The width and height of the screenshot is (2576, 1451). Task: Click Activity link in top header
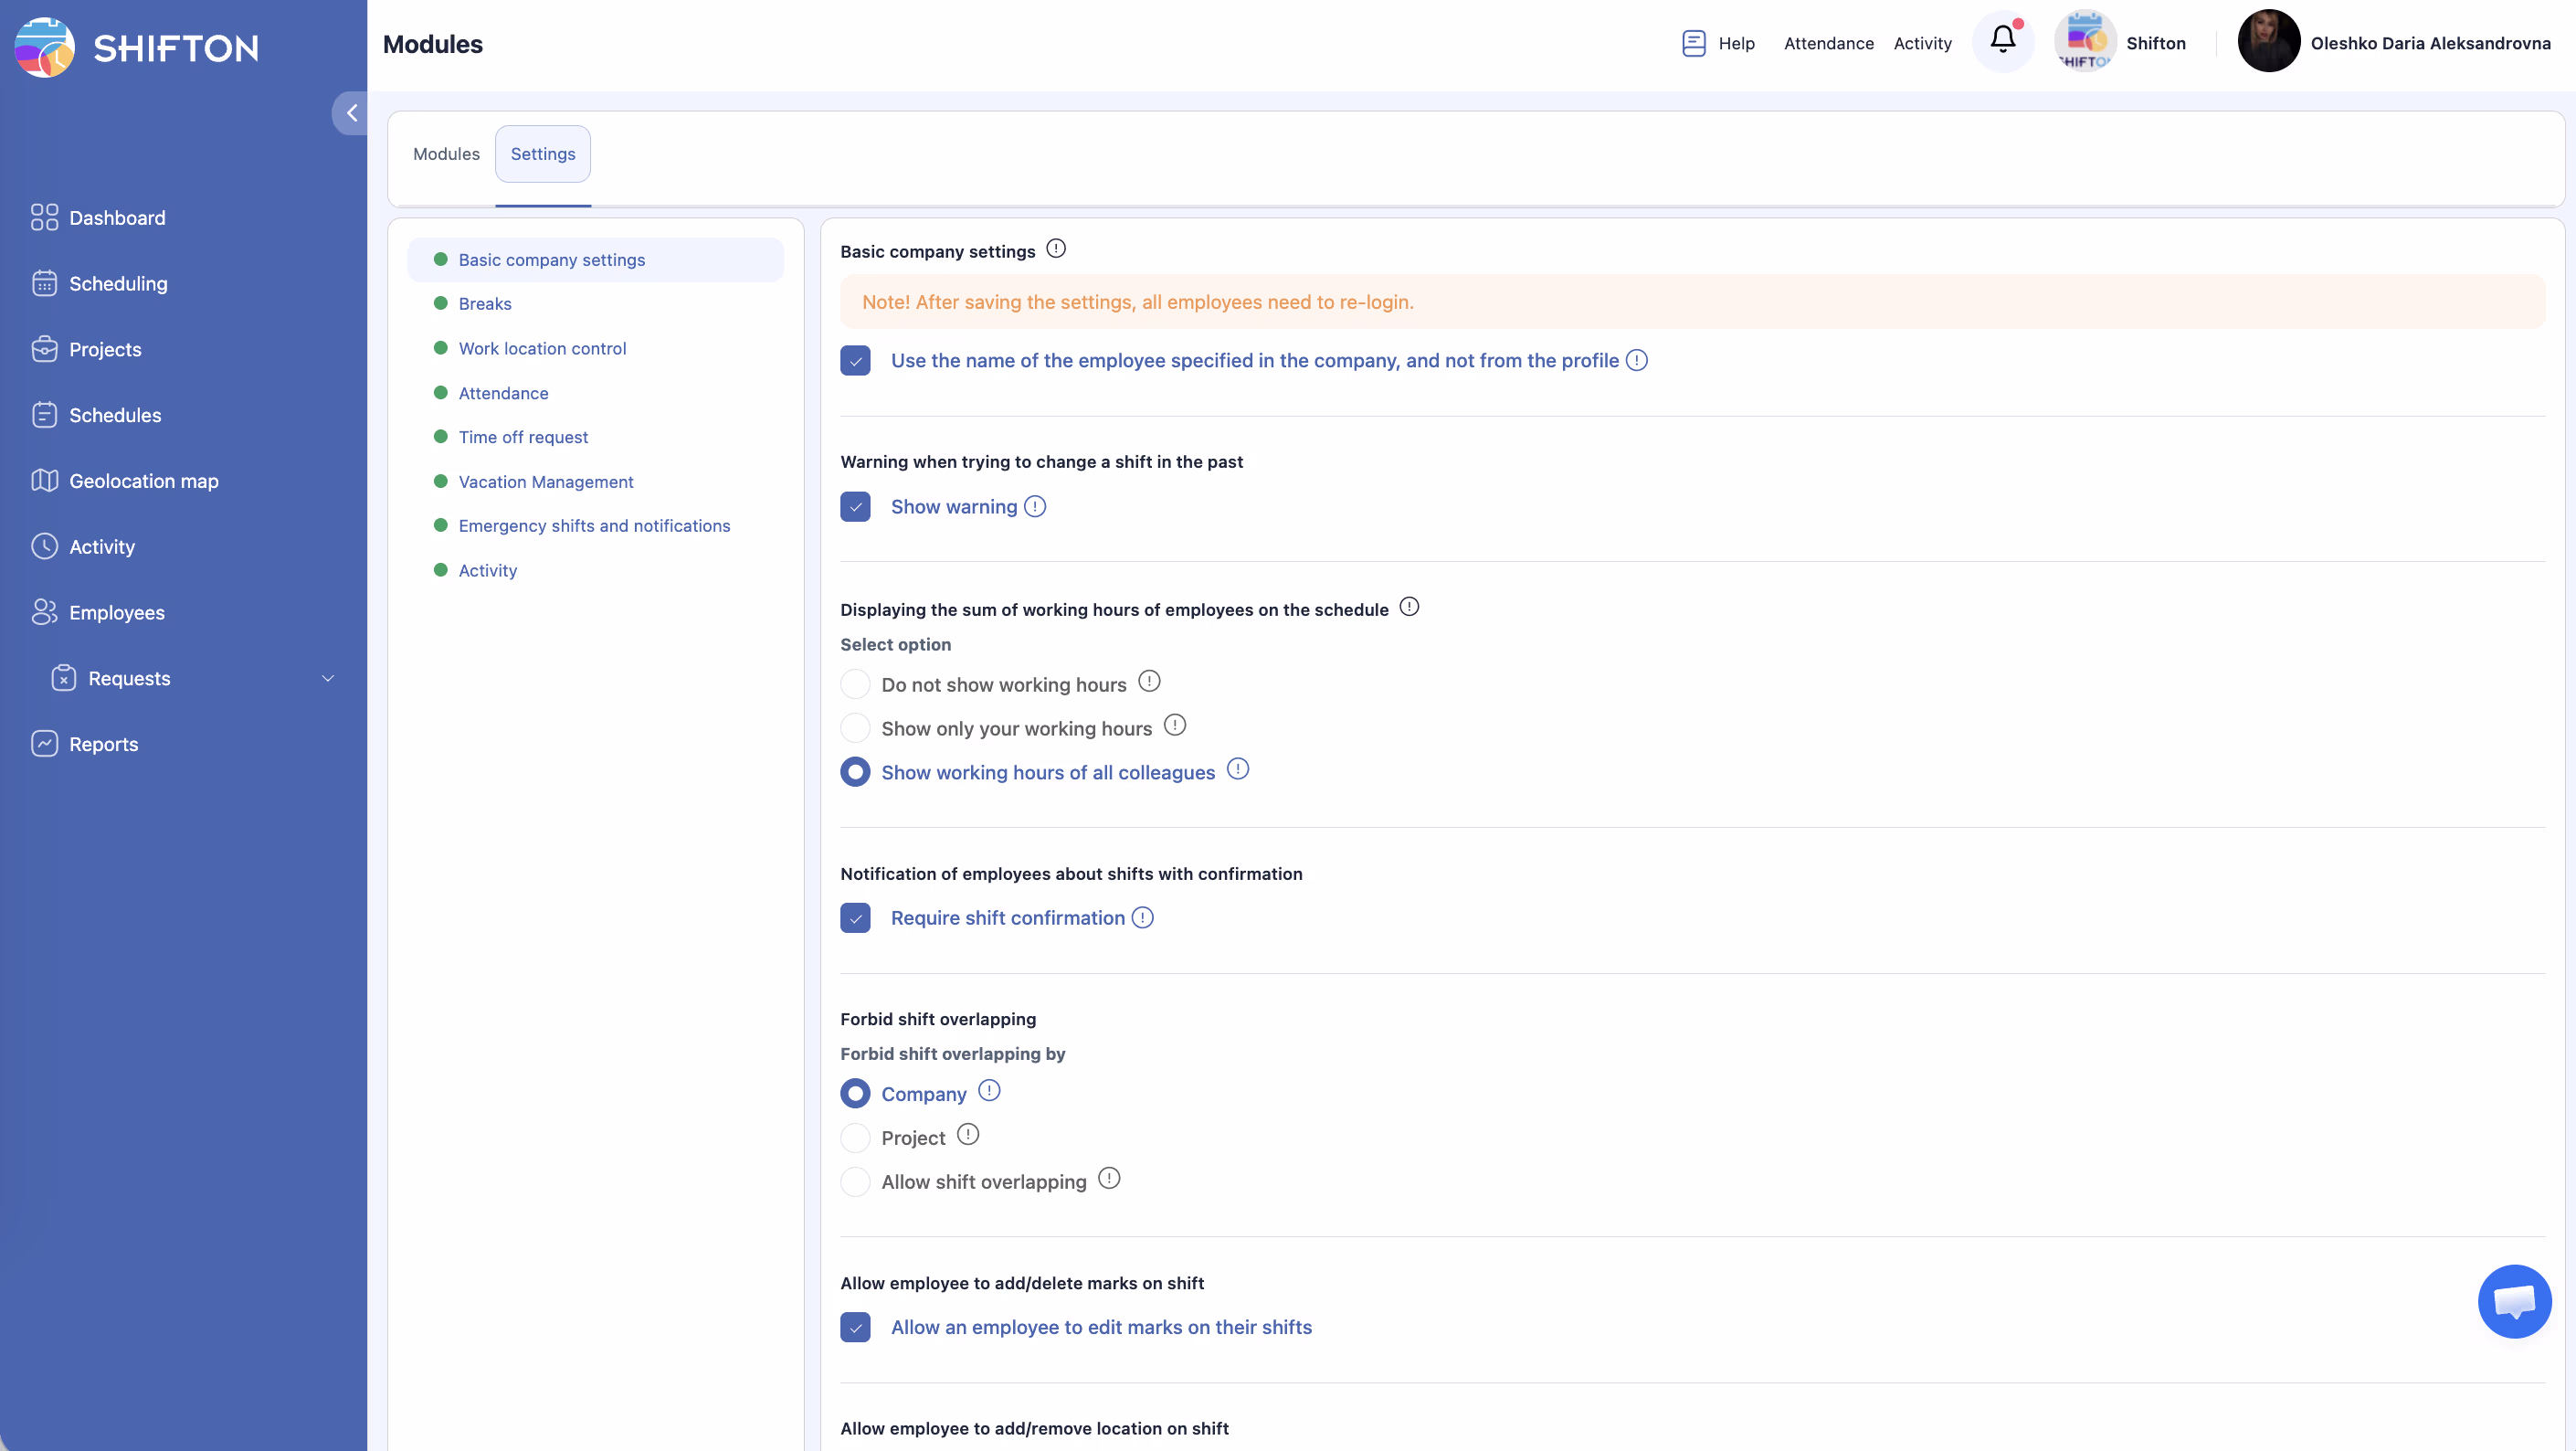tap(1922, 43)
